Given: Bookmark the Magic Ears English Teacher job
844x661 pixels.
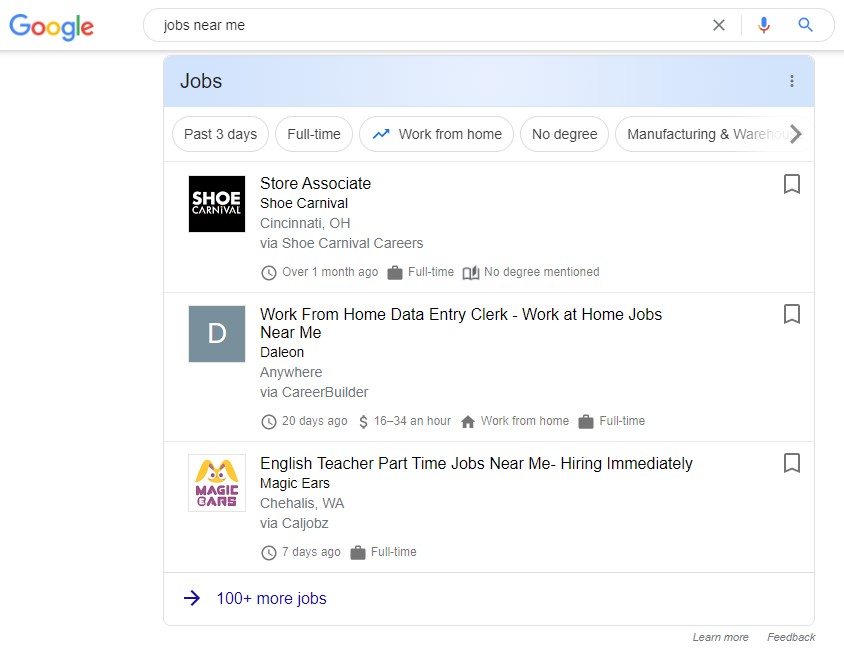Looking at the screenshot, I should pos(791,463).
